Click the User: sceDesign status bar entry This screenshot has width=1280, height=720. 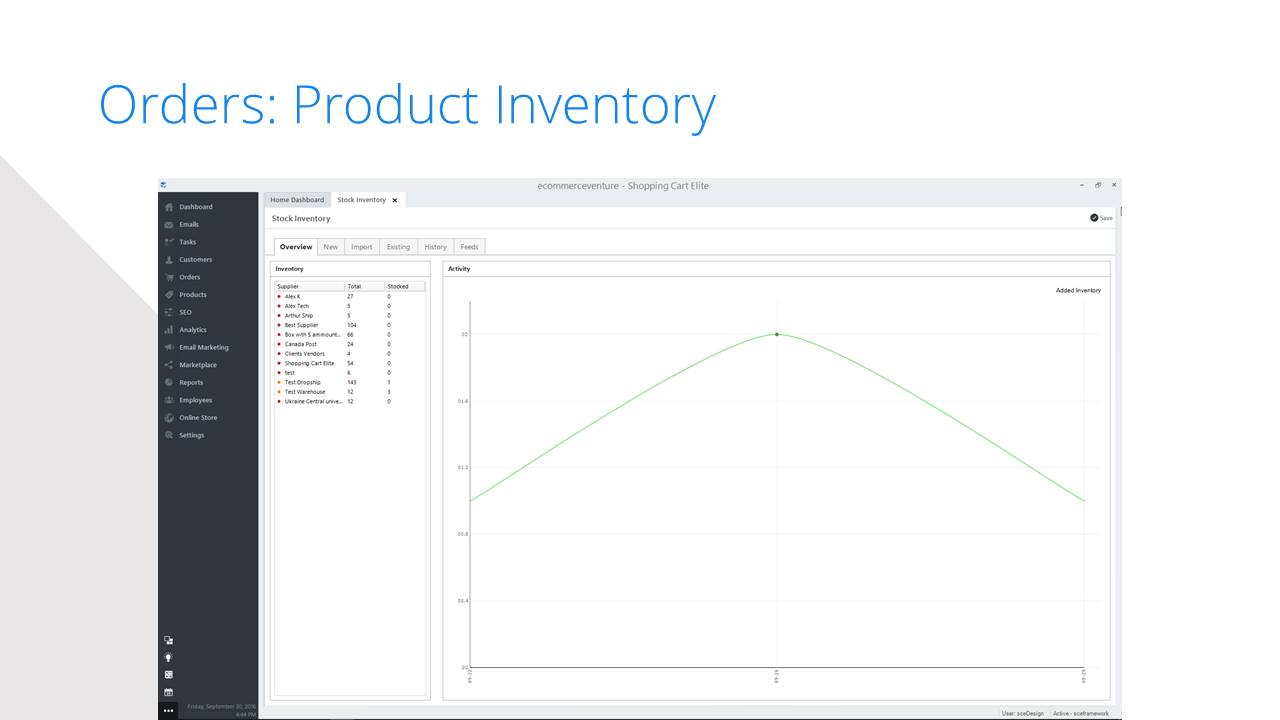(x=1022, y=713)
